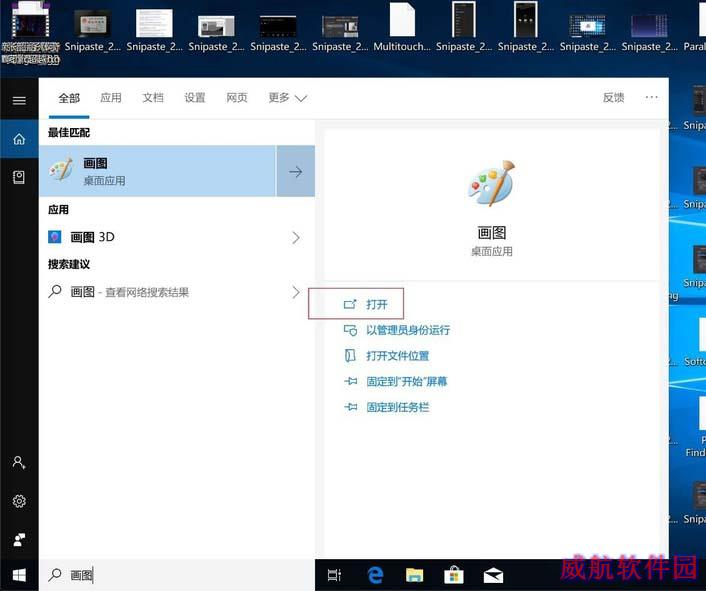
Task: Expand the chevron next to 画图 3D
Action: pyautogui.click(x=295, y=237)
